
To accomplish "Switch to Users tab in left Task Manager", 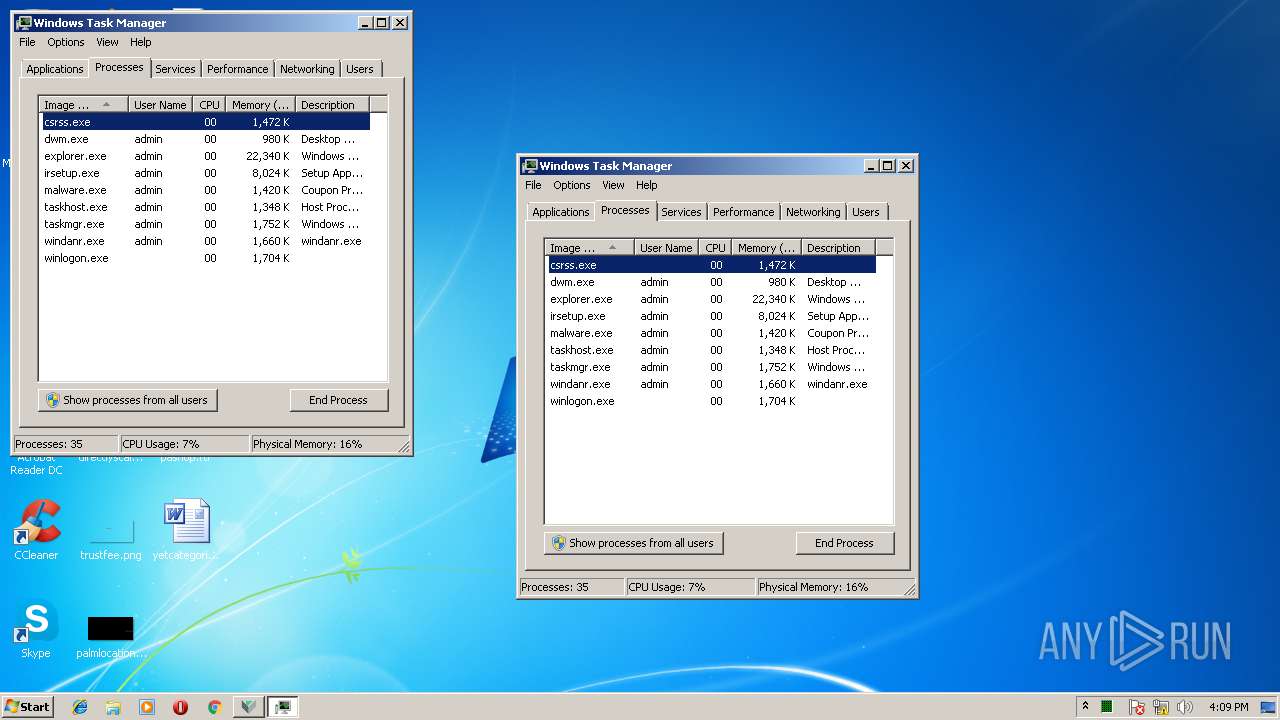I will pyautogui.click(x=360, y=69).
